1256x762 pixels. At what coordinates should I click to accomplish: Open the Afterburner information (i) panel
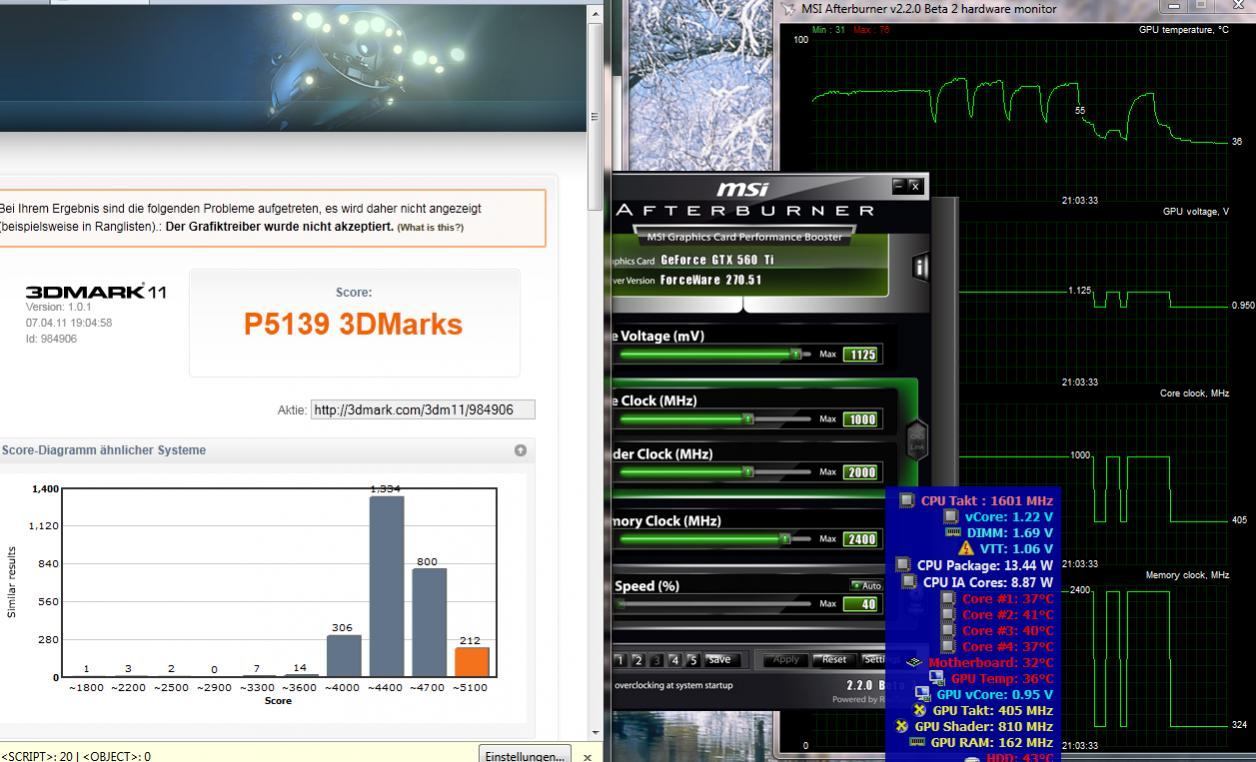(920, 267)
